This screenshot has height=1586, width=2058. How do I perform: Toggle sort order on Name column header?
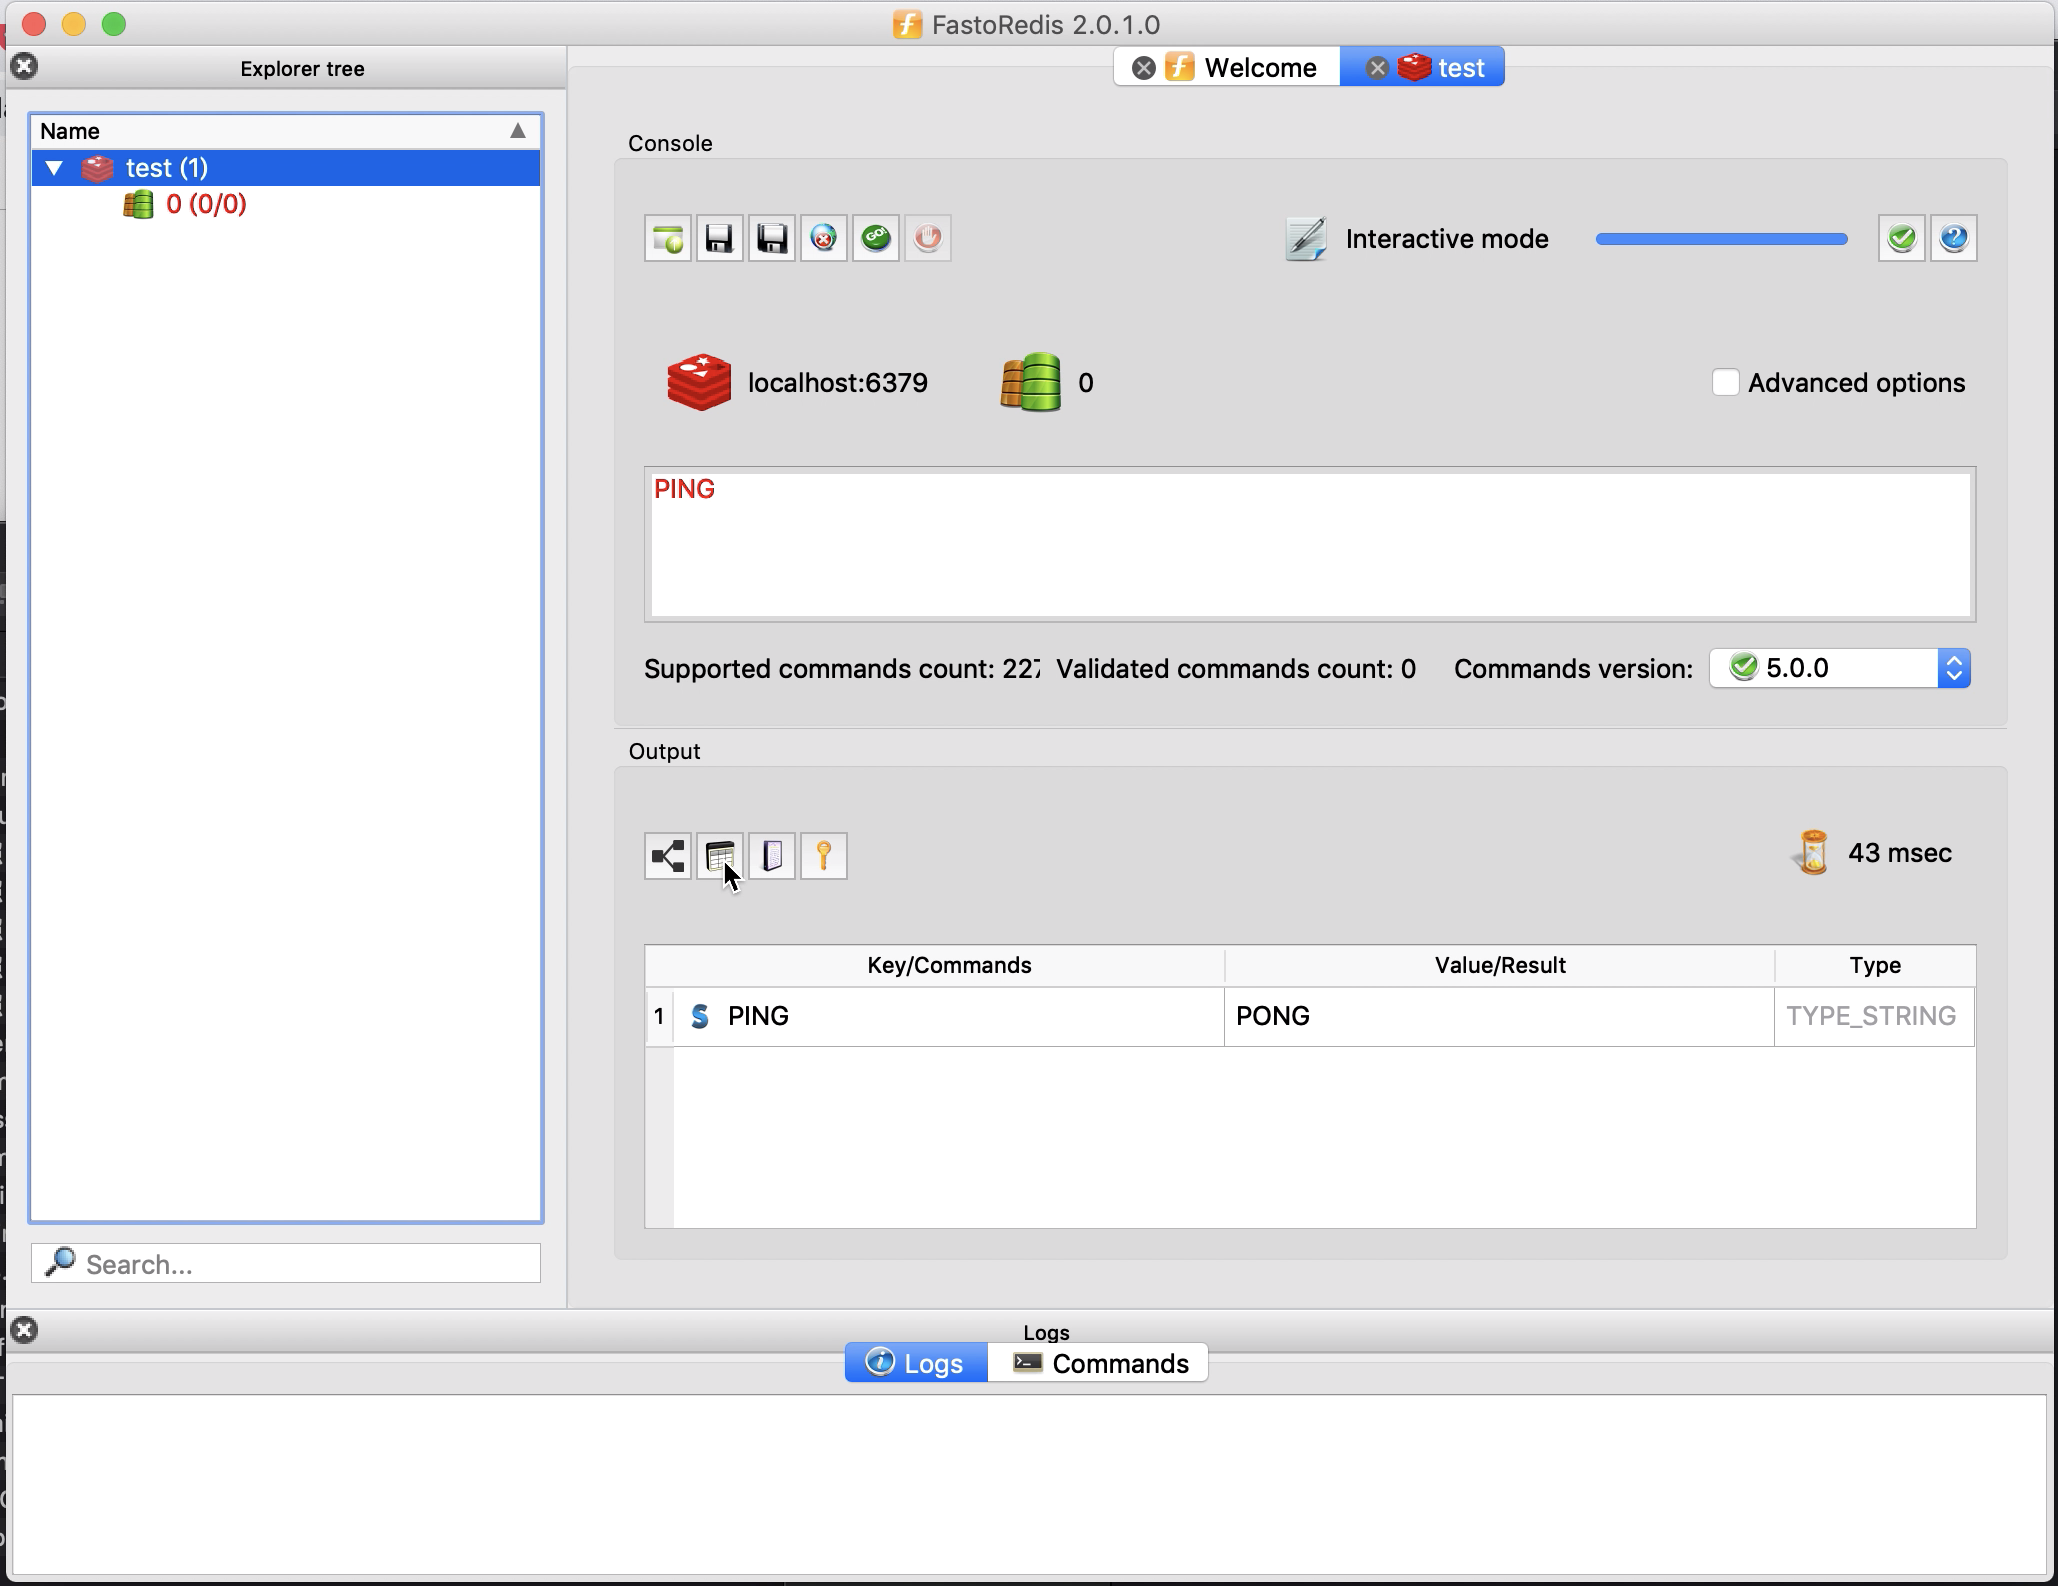coord(285,131)
